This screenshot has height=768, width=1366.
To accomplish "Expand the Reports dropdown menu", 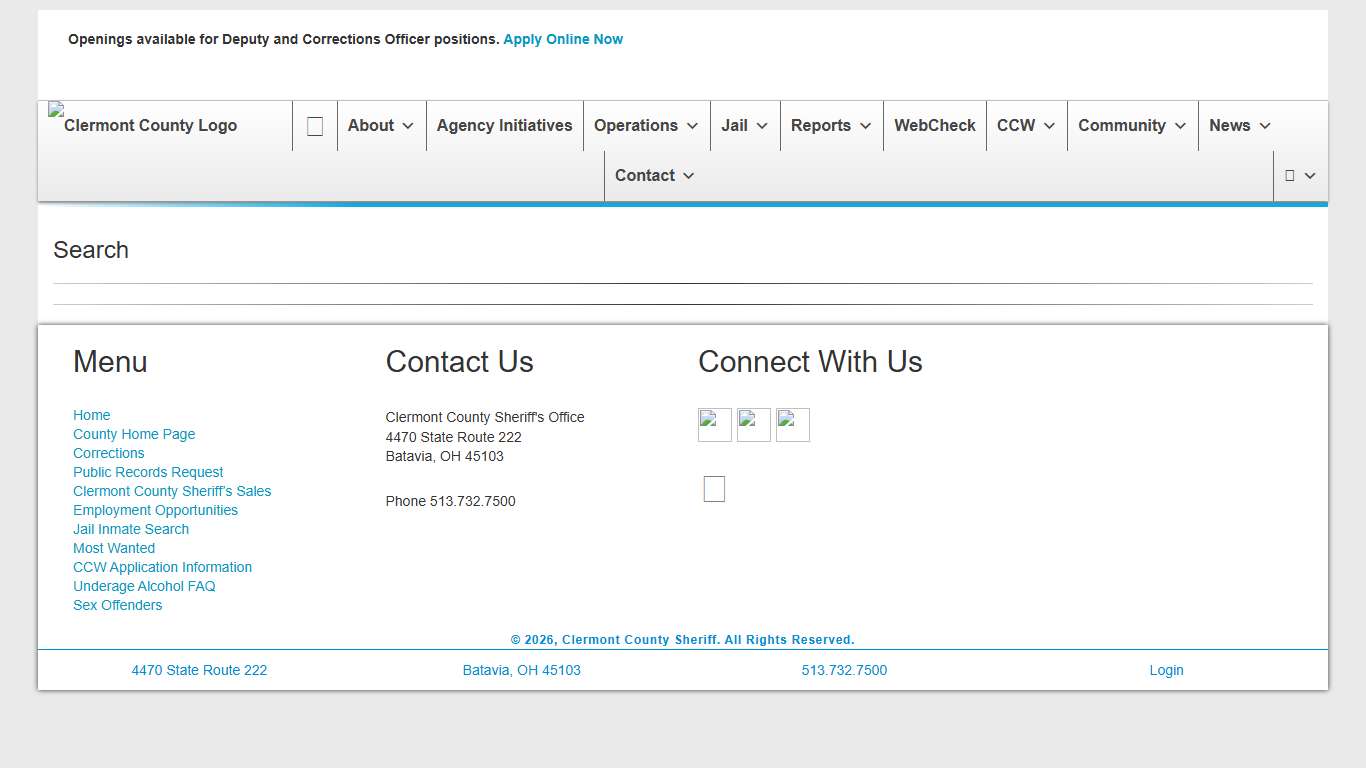I will (831, 126).
